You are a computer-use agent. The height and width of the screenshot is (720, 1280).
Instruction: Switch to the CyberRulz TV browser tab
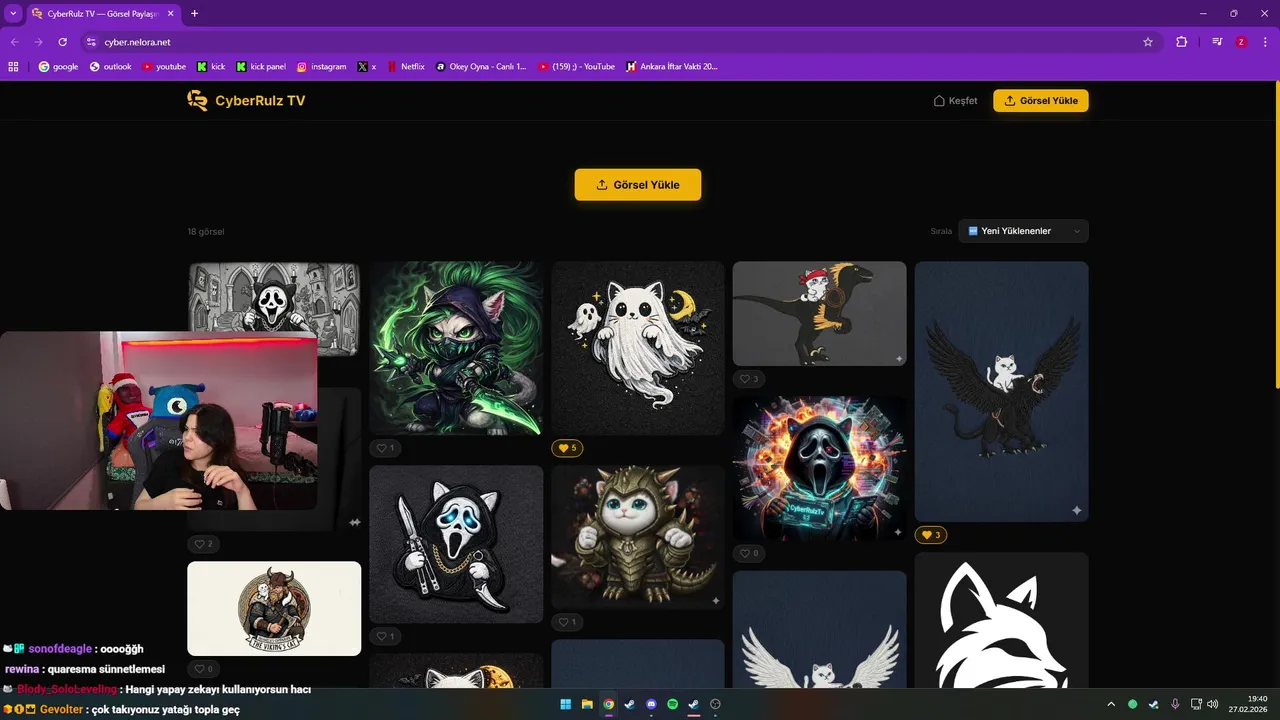tap(103, 14)
